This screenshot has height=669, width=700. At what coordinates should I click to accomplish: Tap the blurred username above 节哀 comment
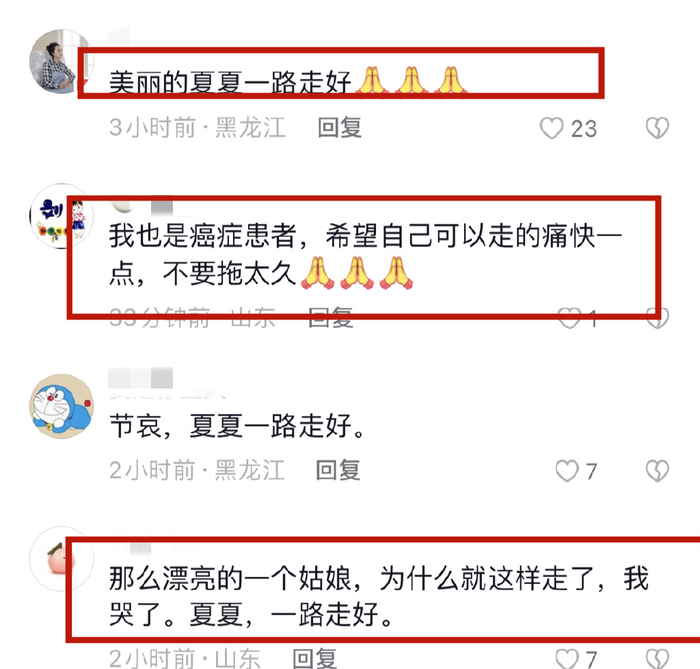pos(141,378)
